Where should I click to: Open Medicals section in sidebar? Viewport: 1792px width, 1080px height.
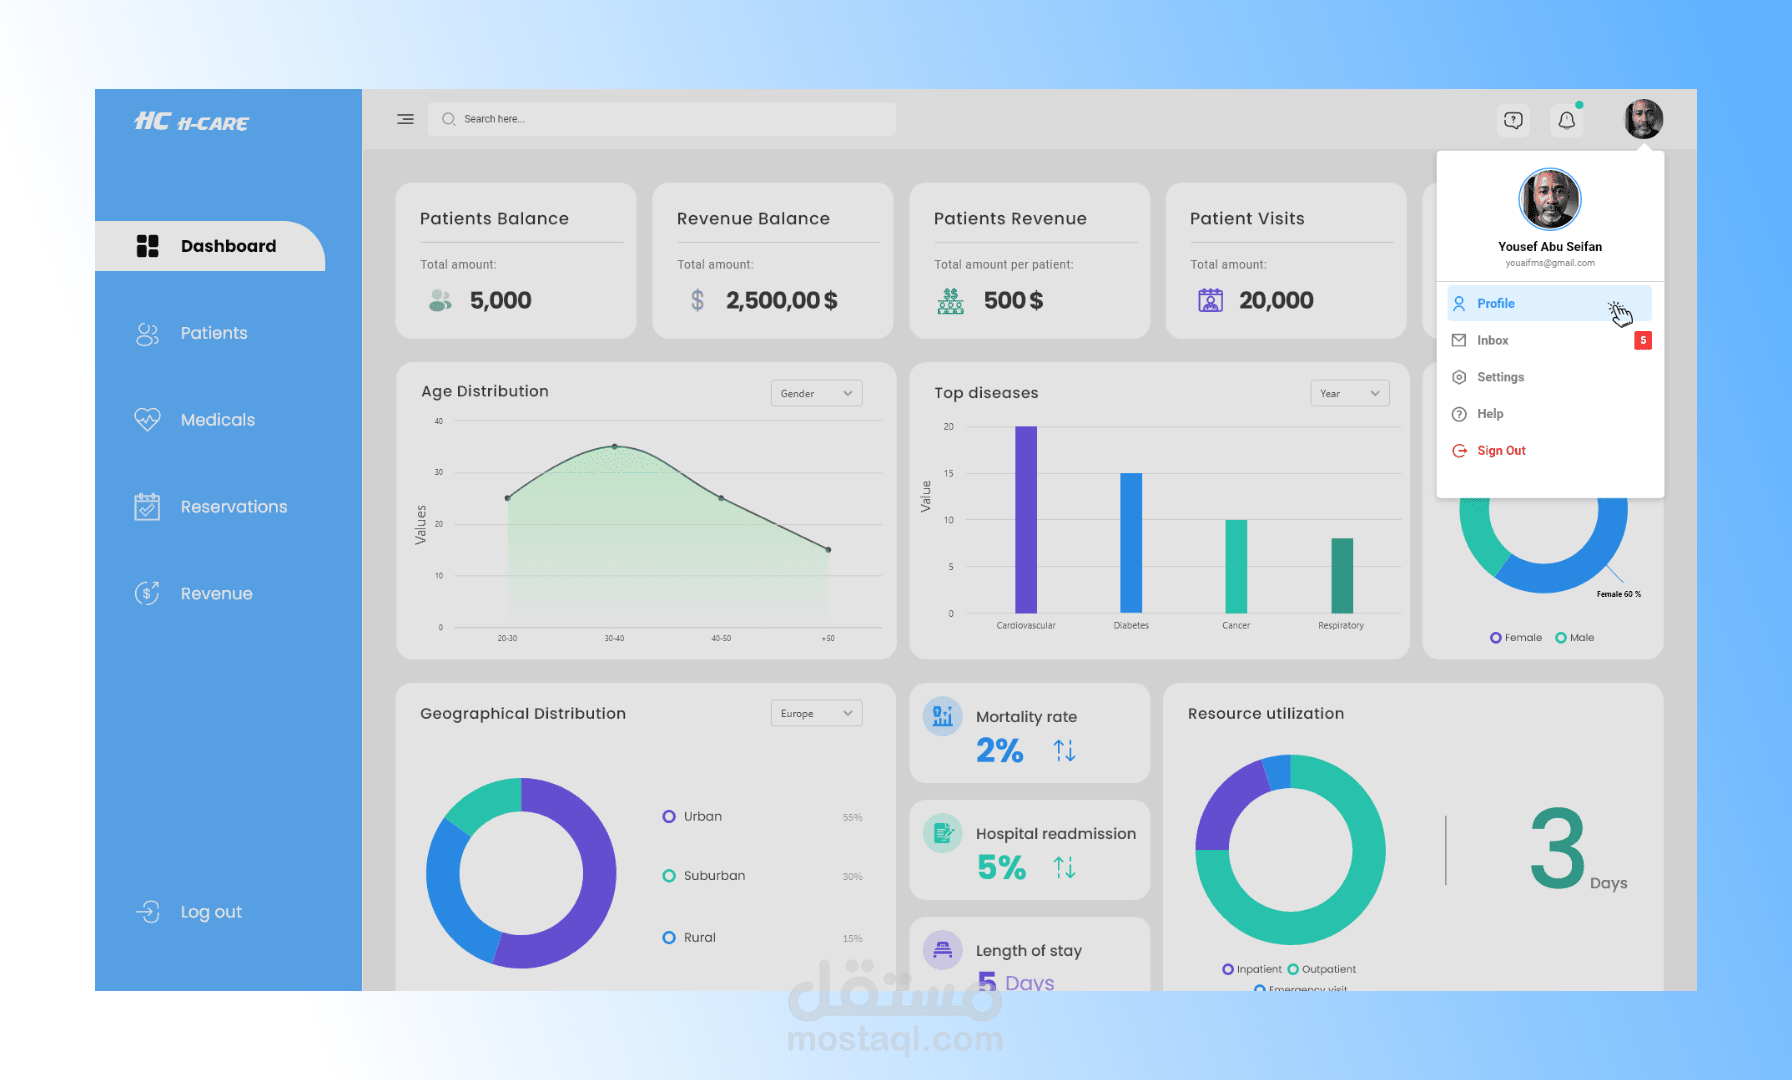click(195, 420)
